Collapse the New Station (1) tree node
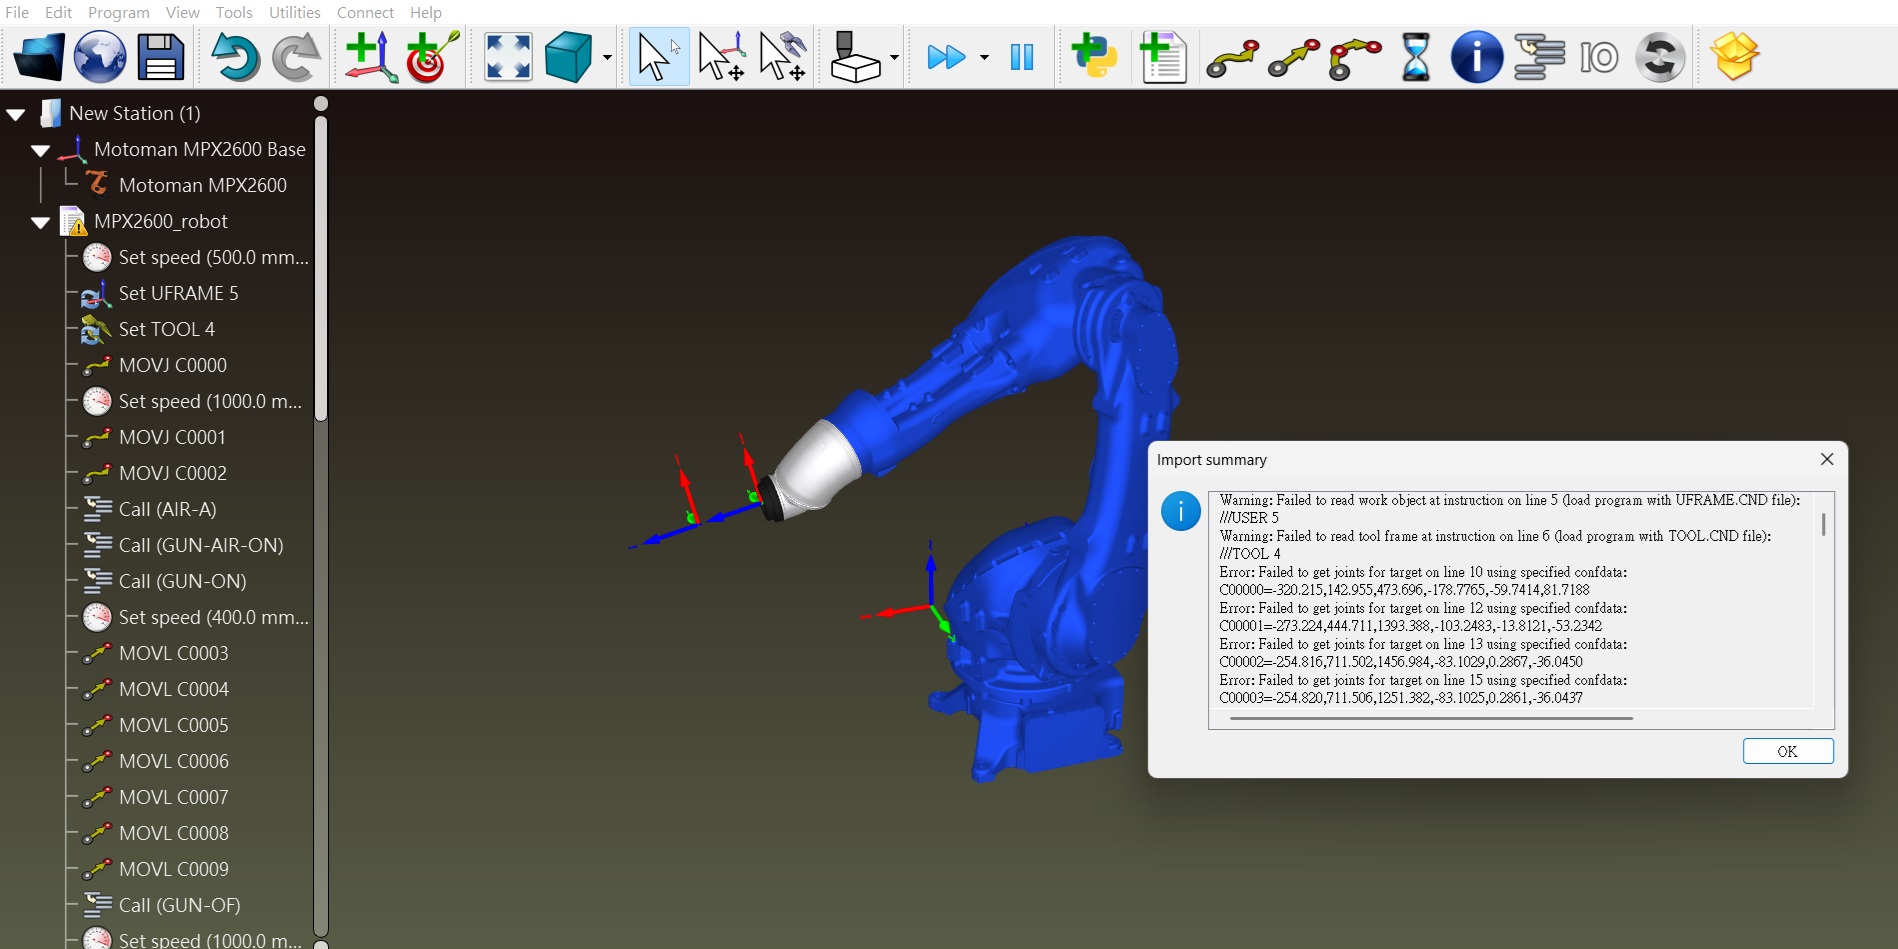 point(16,114)
